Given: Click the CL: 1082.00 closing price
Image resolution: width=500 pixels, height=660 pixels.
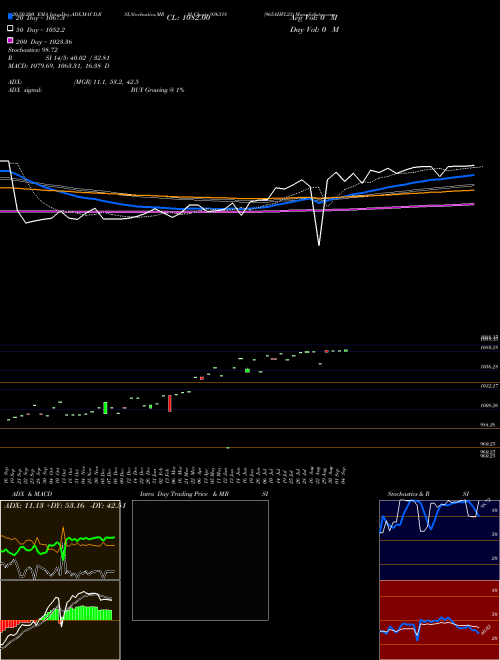Looking at the screenshot, I should click(x=188, y=18).
